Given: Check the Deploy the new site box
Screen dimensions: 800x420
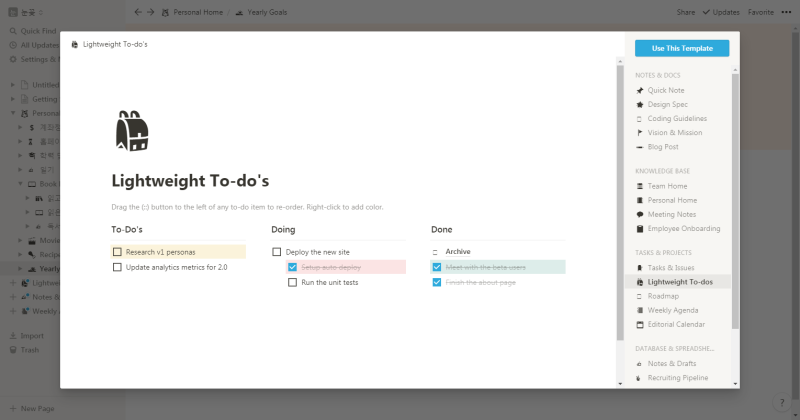Looking at the screenshot, I should [277, 252].
